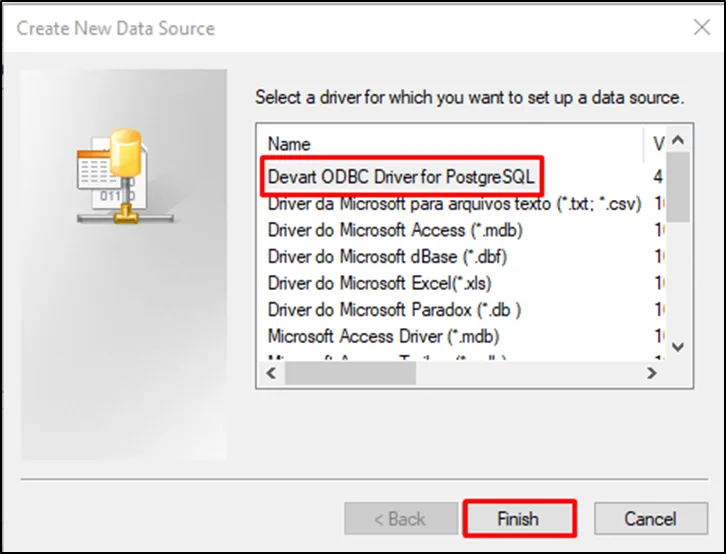Select Devart ODBC Driver for PostgreSQL
The image size is (726, 554).
pos(401,178)
